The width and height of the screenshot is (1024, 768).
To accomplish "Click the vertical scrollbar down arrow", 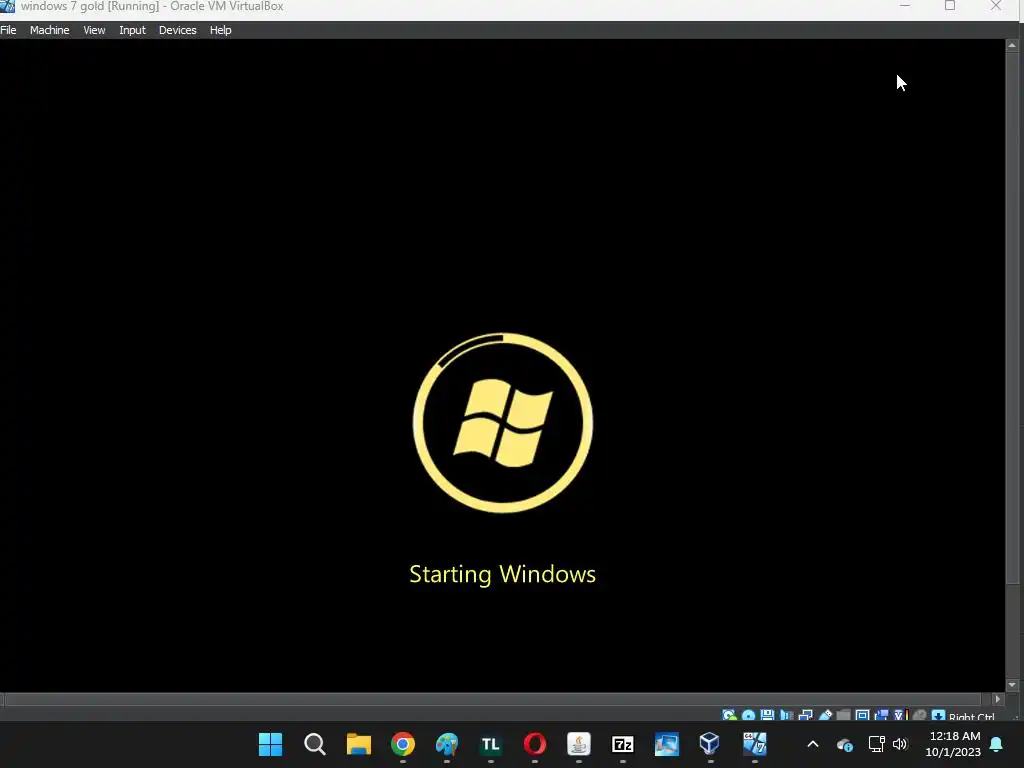I will point(1012,685).
